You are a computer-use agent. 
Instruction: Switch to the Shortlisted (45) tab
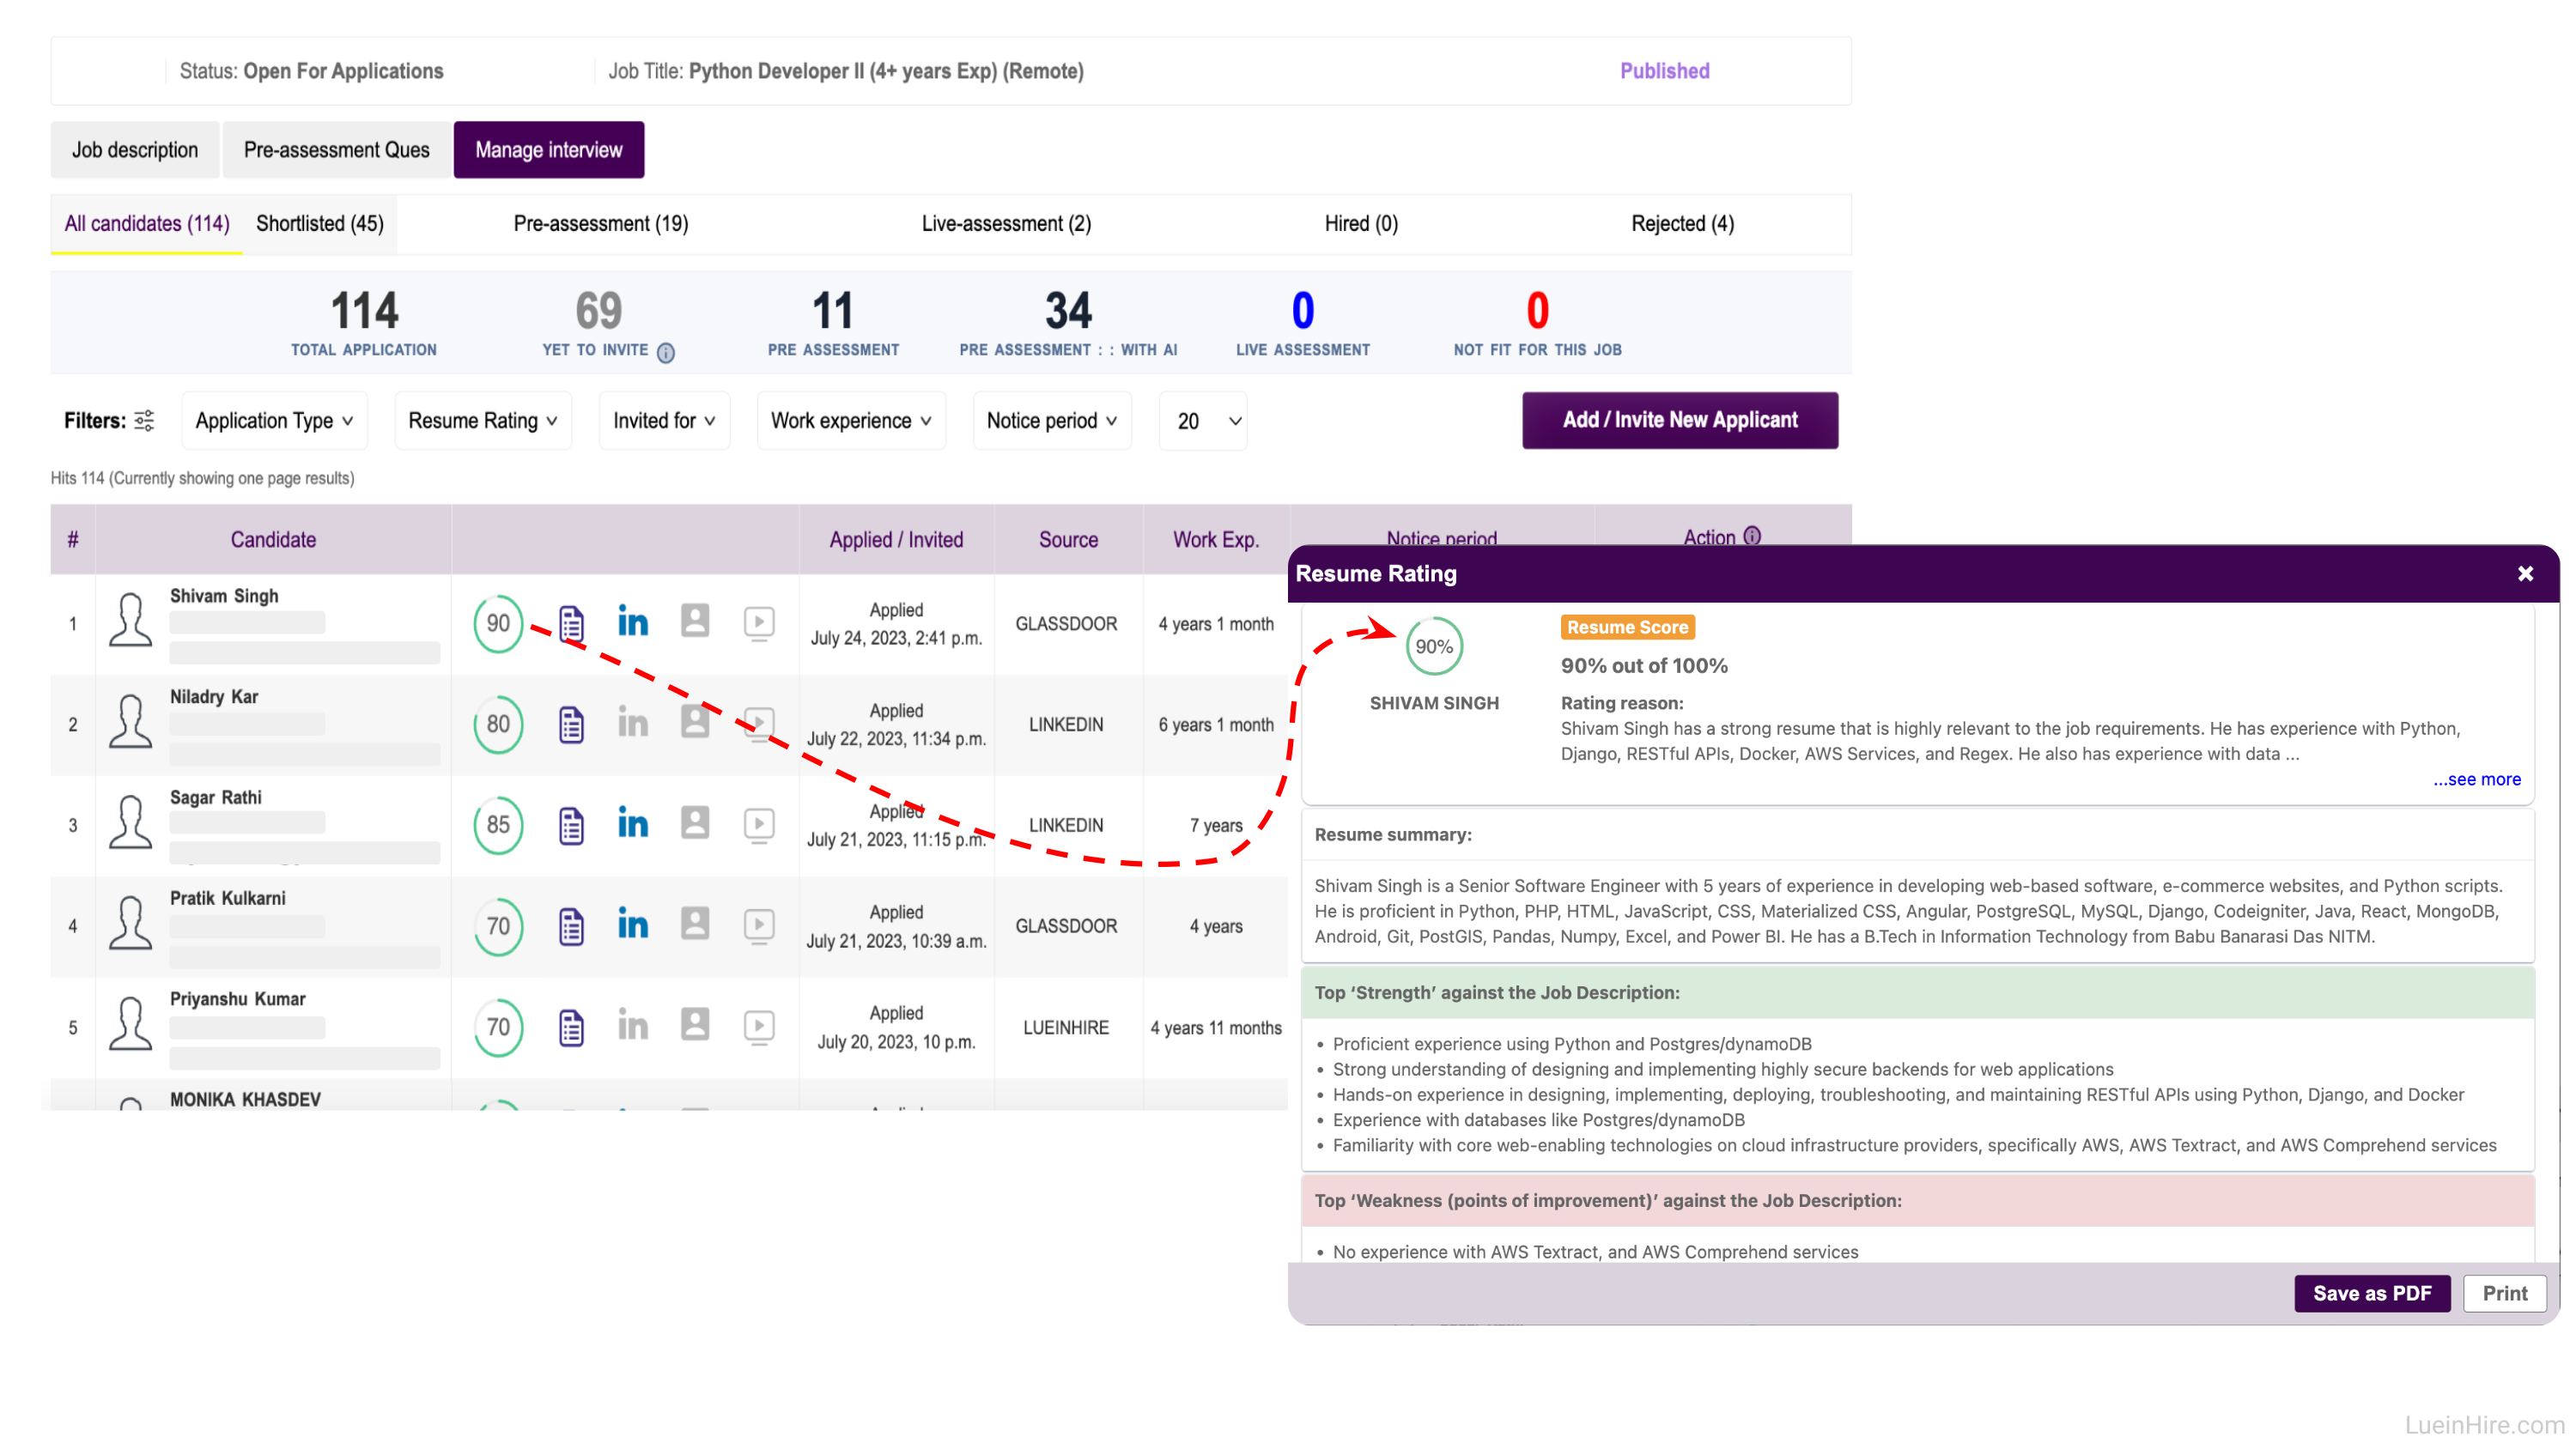[320, 223]
